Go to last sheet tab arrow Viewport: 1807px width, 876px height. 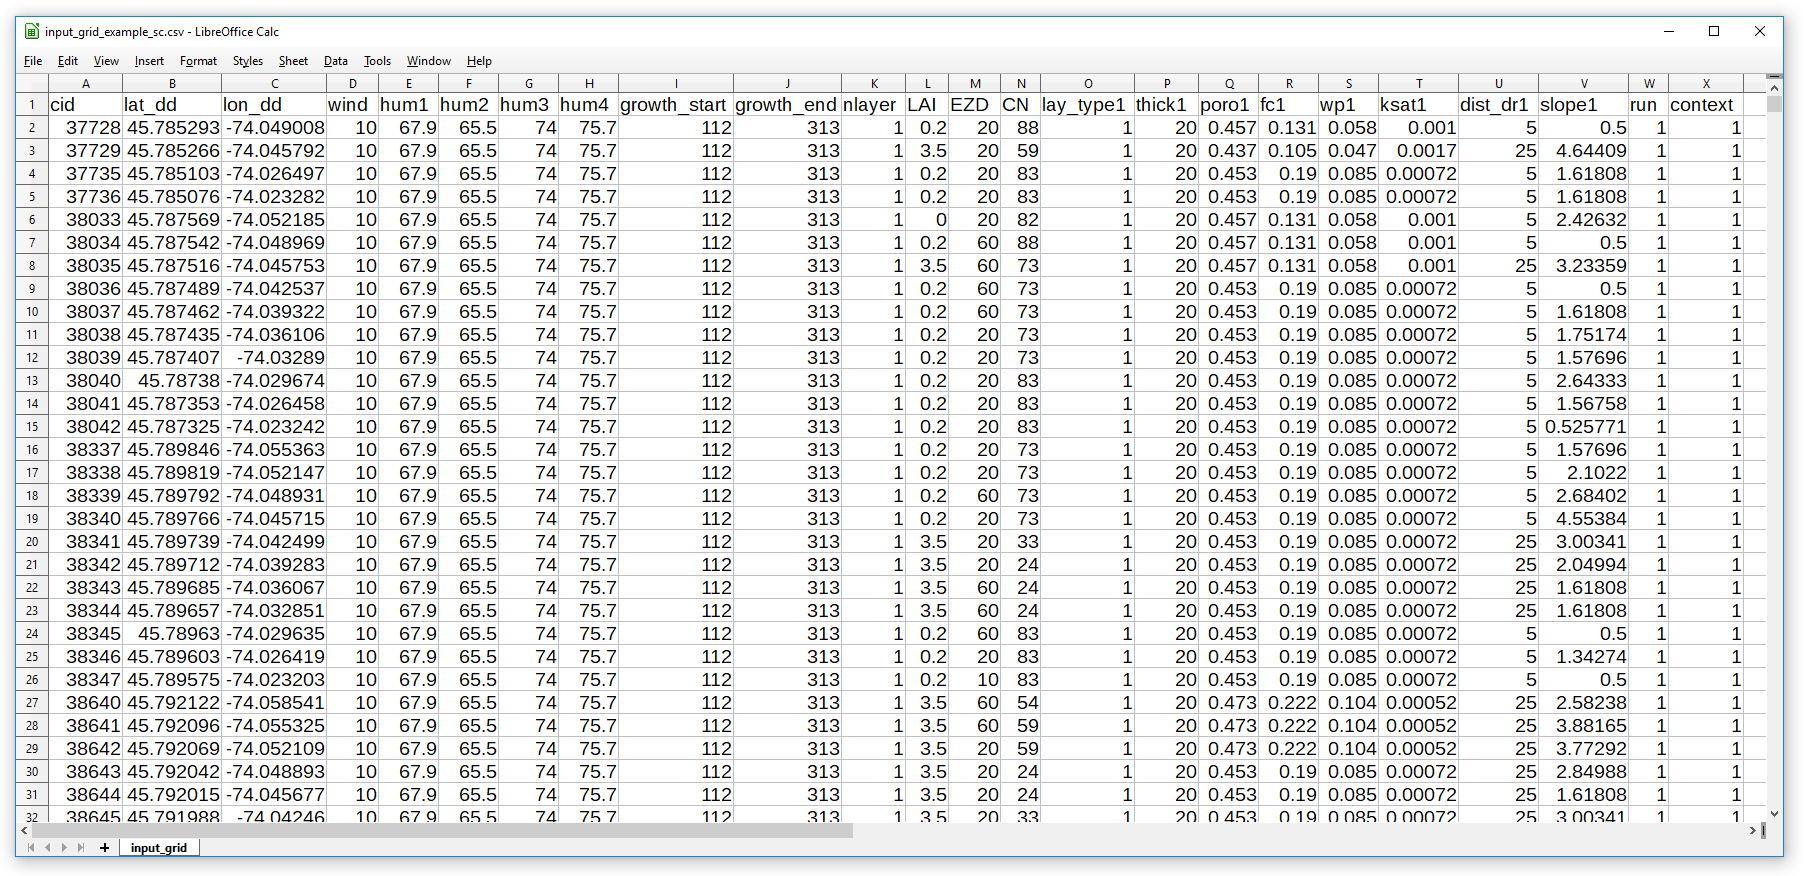[81, 848]
